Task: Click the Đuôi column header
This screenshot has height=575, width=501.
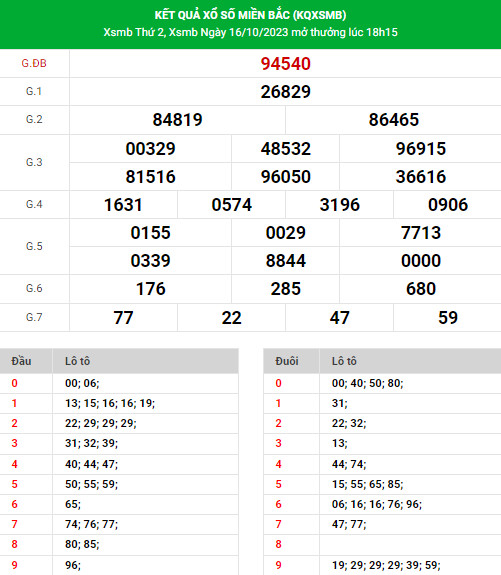Action: click(x=287, y=361)
